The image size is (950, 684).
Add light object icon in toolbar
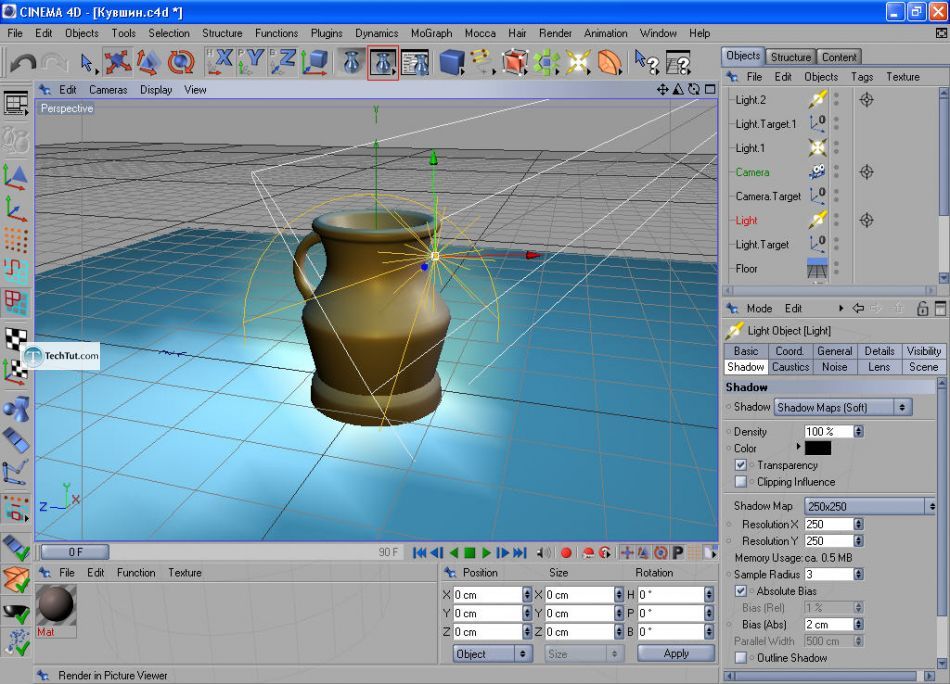coord(578,62)
